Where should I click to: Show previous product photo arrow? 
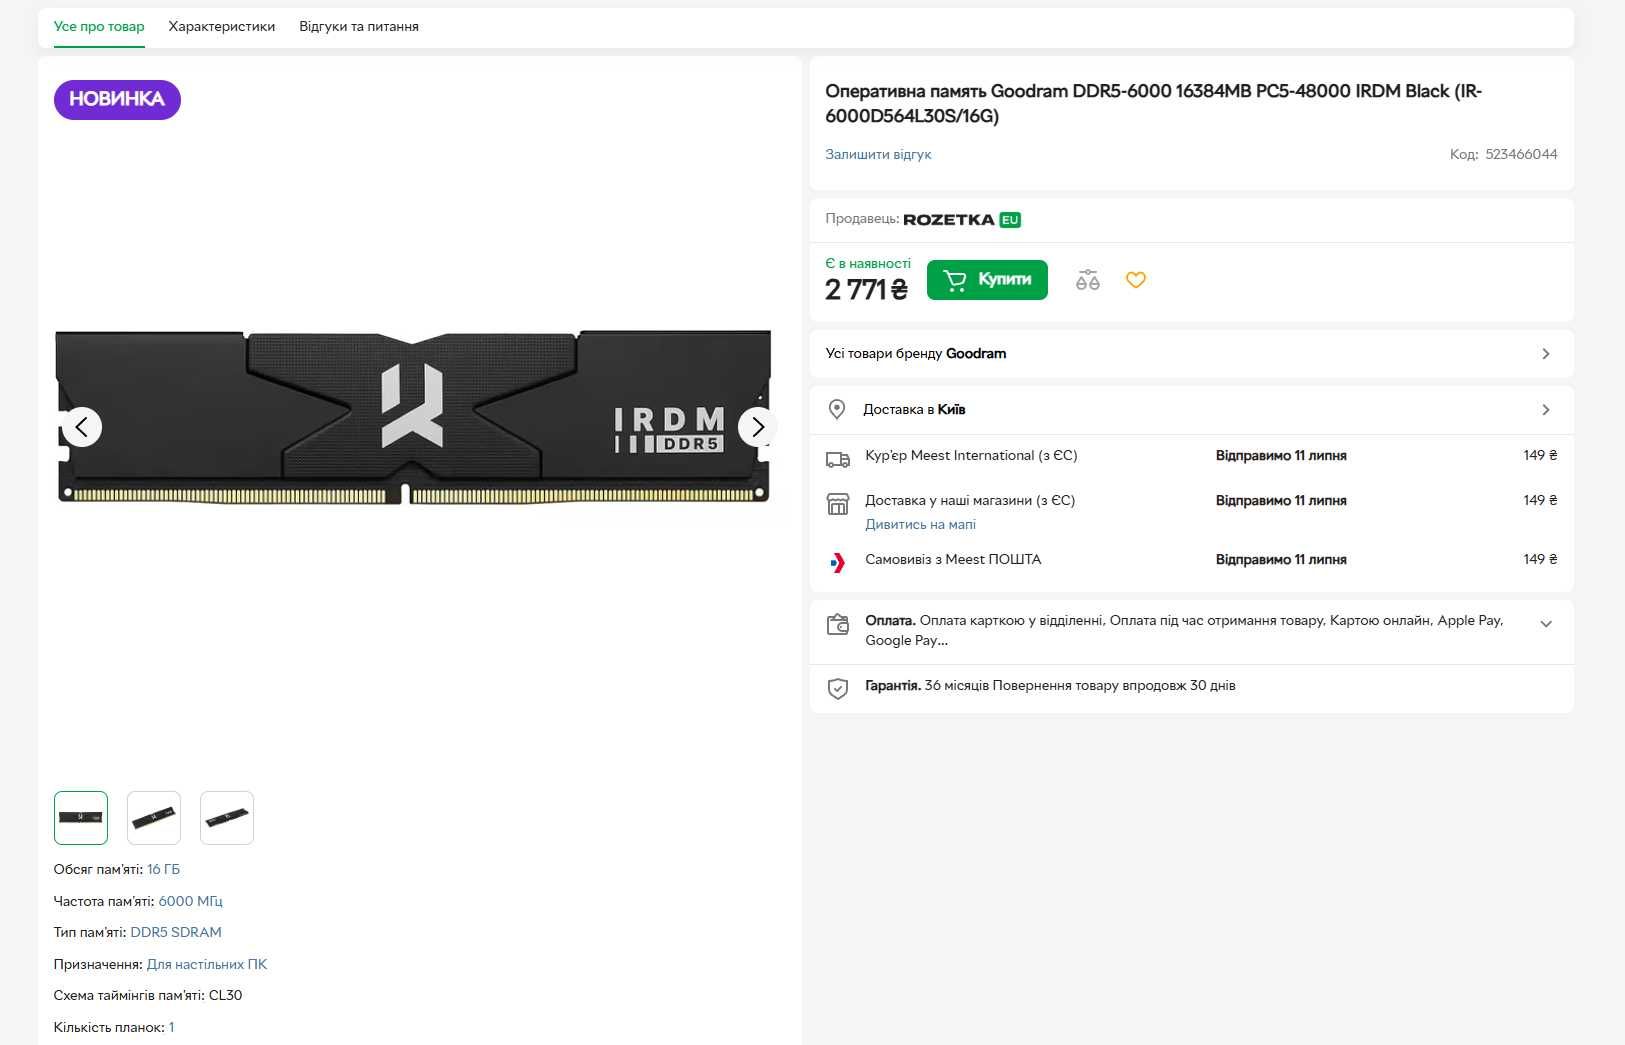click(x=82, y=427)
